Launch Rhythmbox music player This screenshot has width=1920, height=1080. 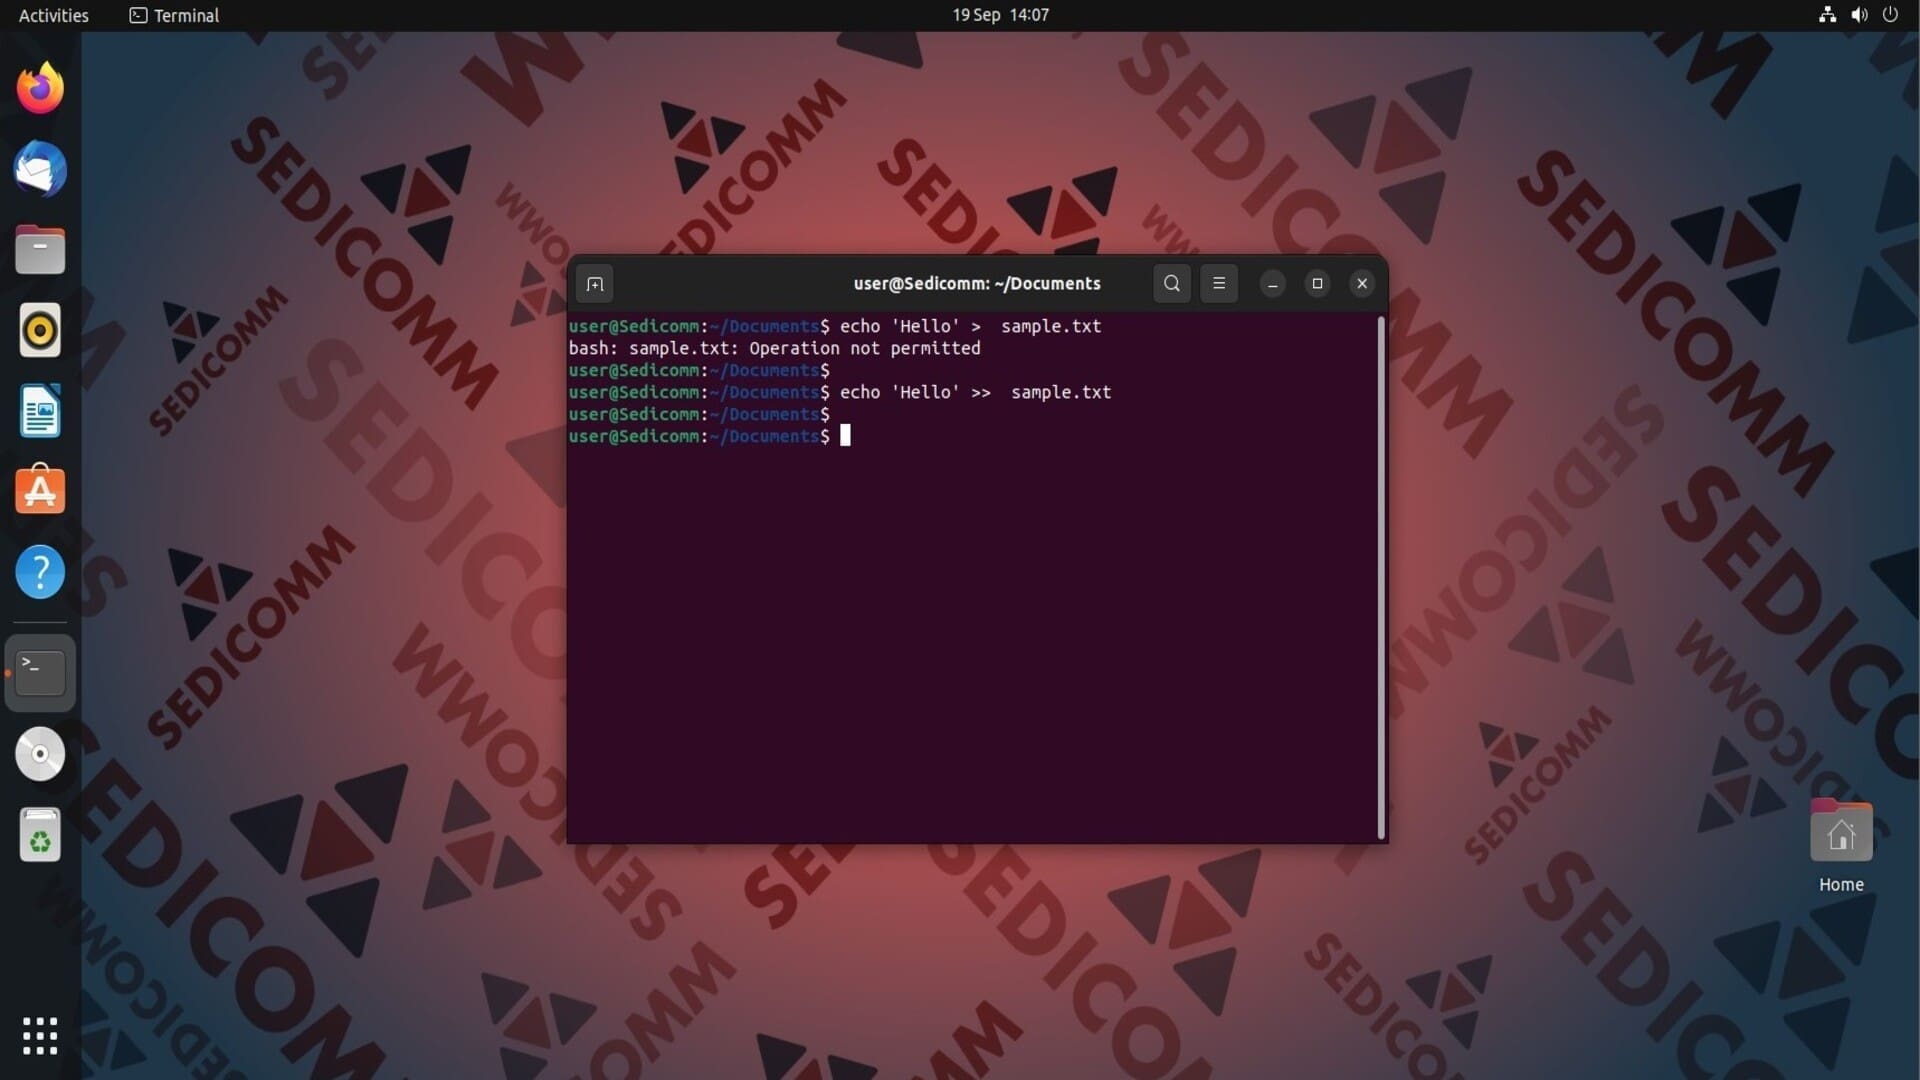[40, 330]
